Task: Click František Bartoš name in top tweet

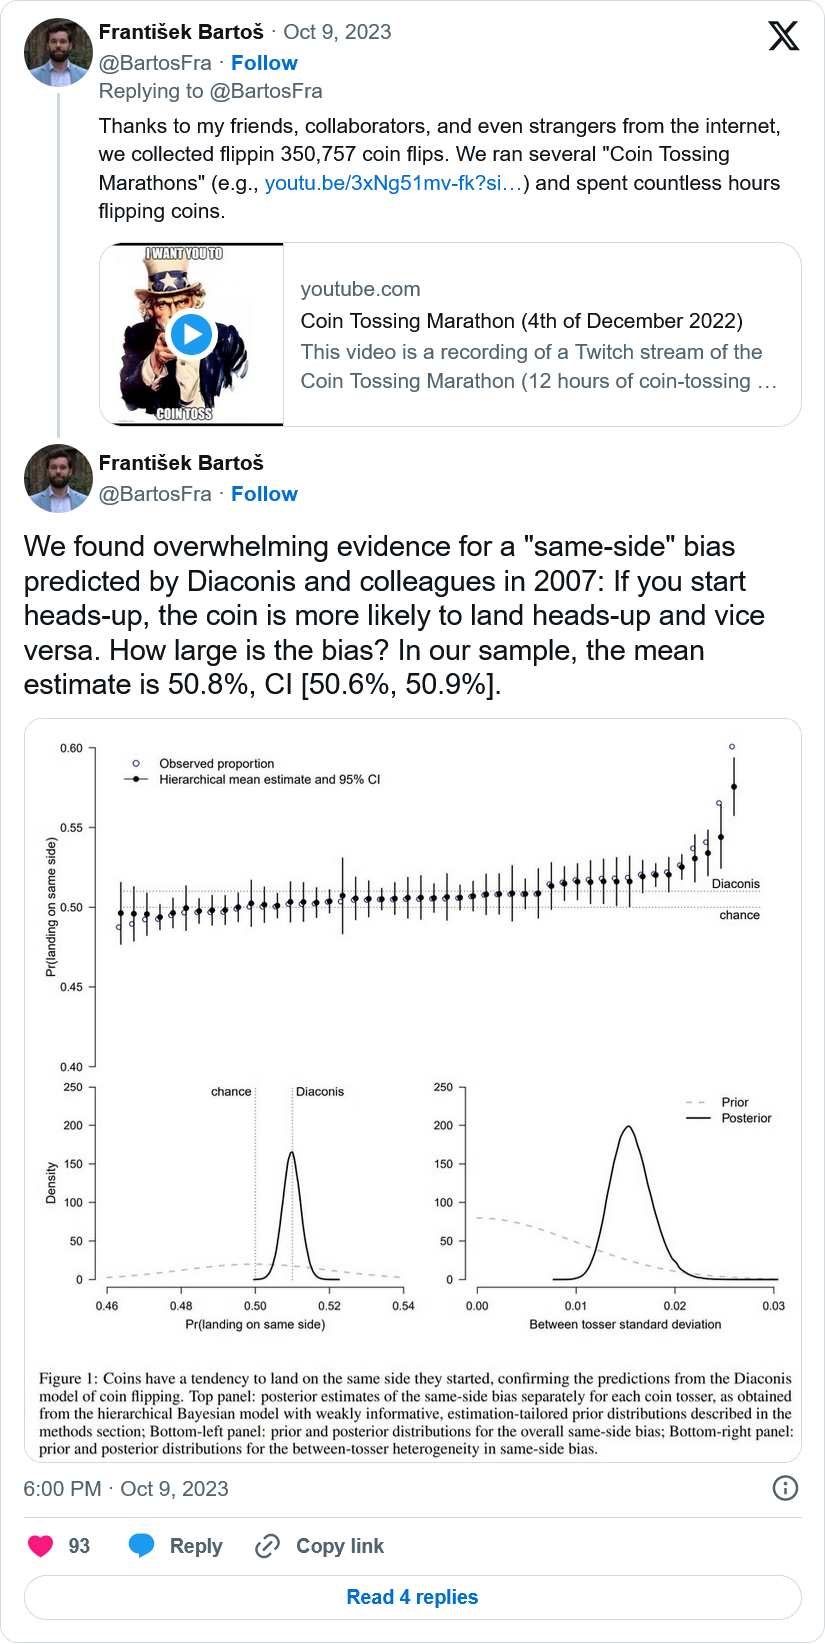Action: pyautogui.click(x=181, y=32)
